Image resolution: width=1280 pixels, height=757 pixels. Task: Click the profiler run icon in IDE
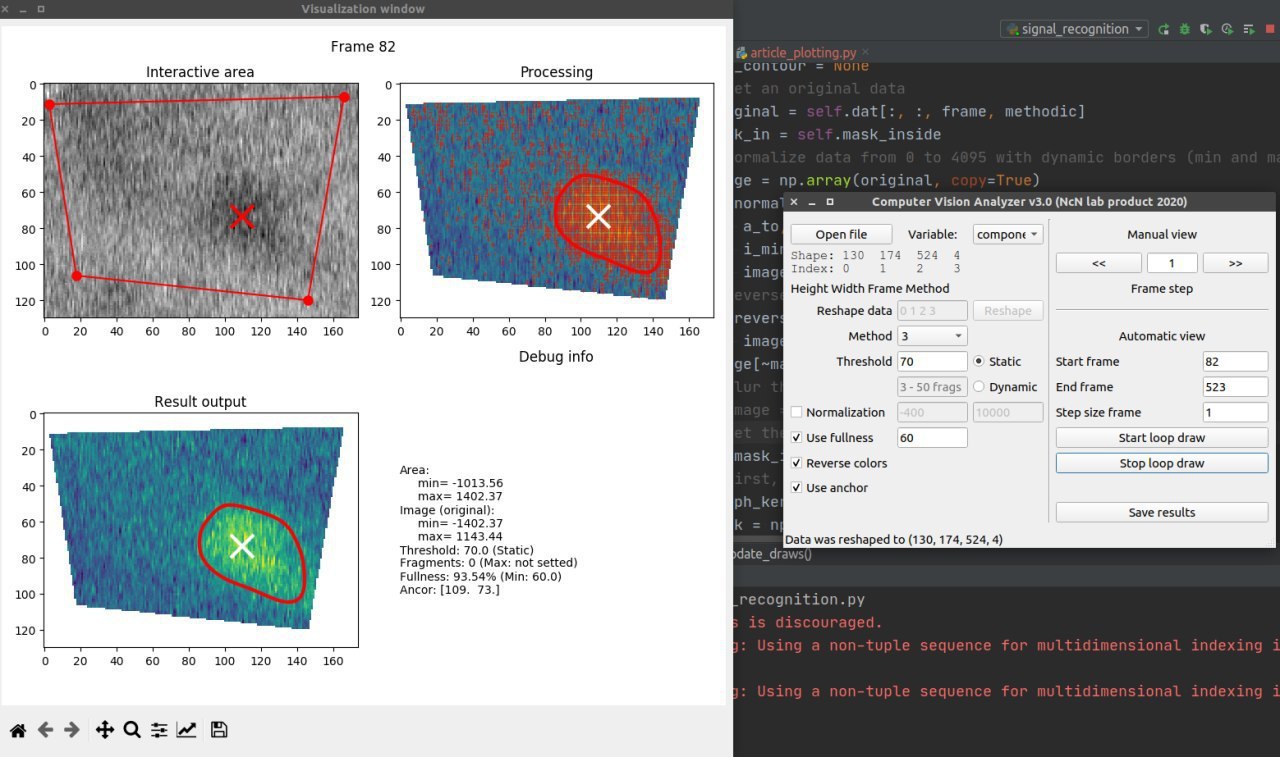point(1228,30)
